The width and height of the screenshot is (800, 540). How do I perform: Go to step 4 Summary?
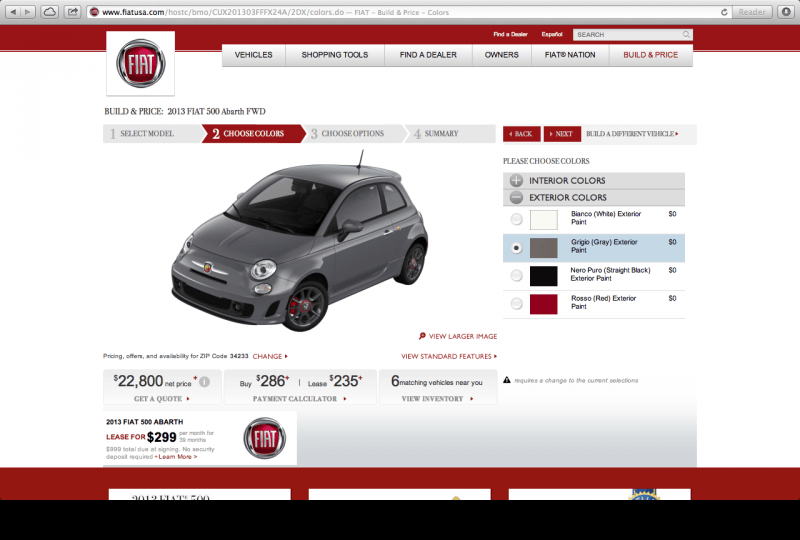[x=449, y=134]
